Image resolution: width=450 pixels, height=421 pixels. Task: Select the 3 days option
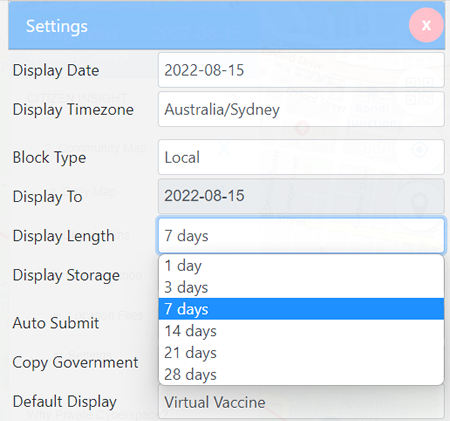(x=301, y=287)
